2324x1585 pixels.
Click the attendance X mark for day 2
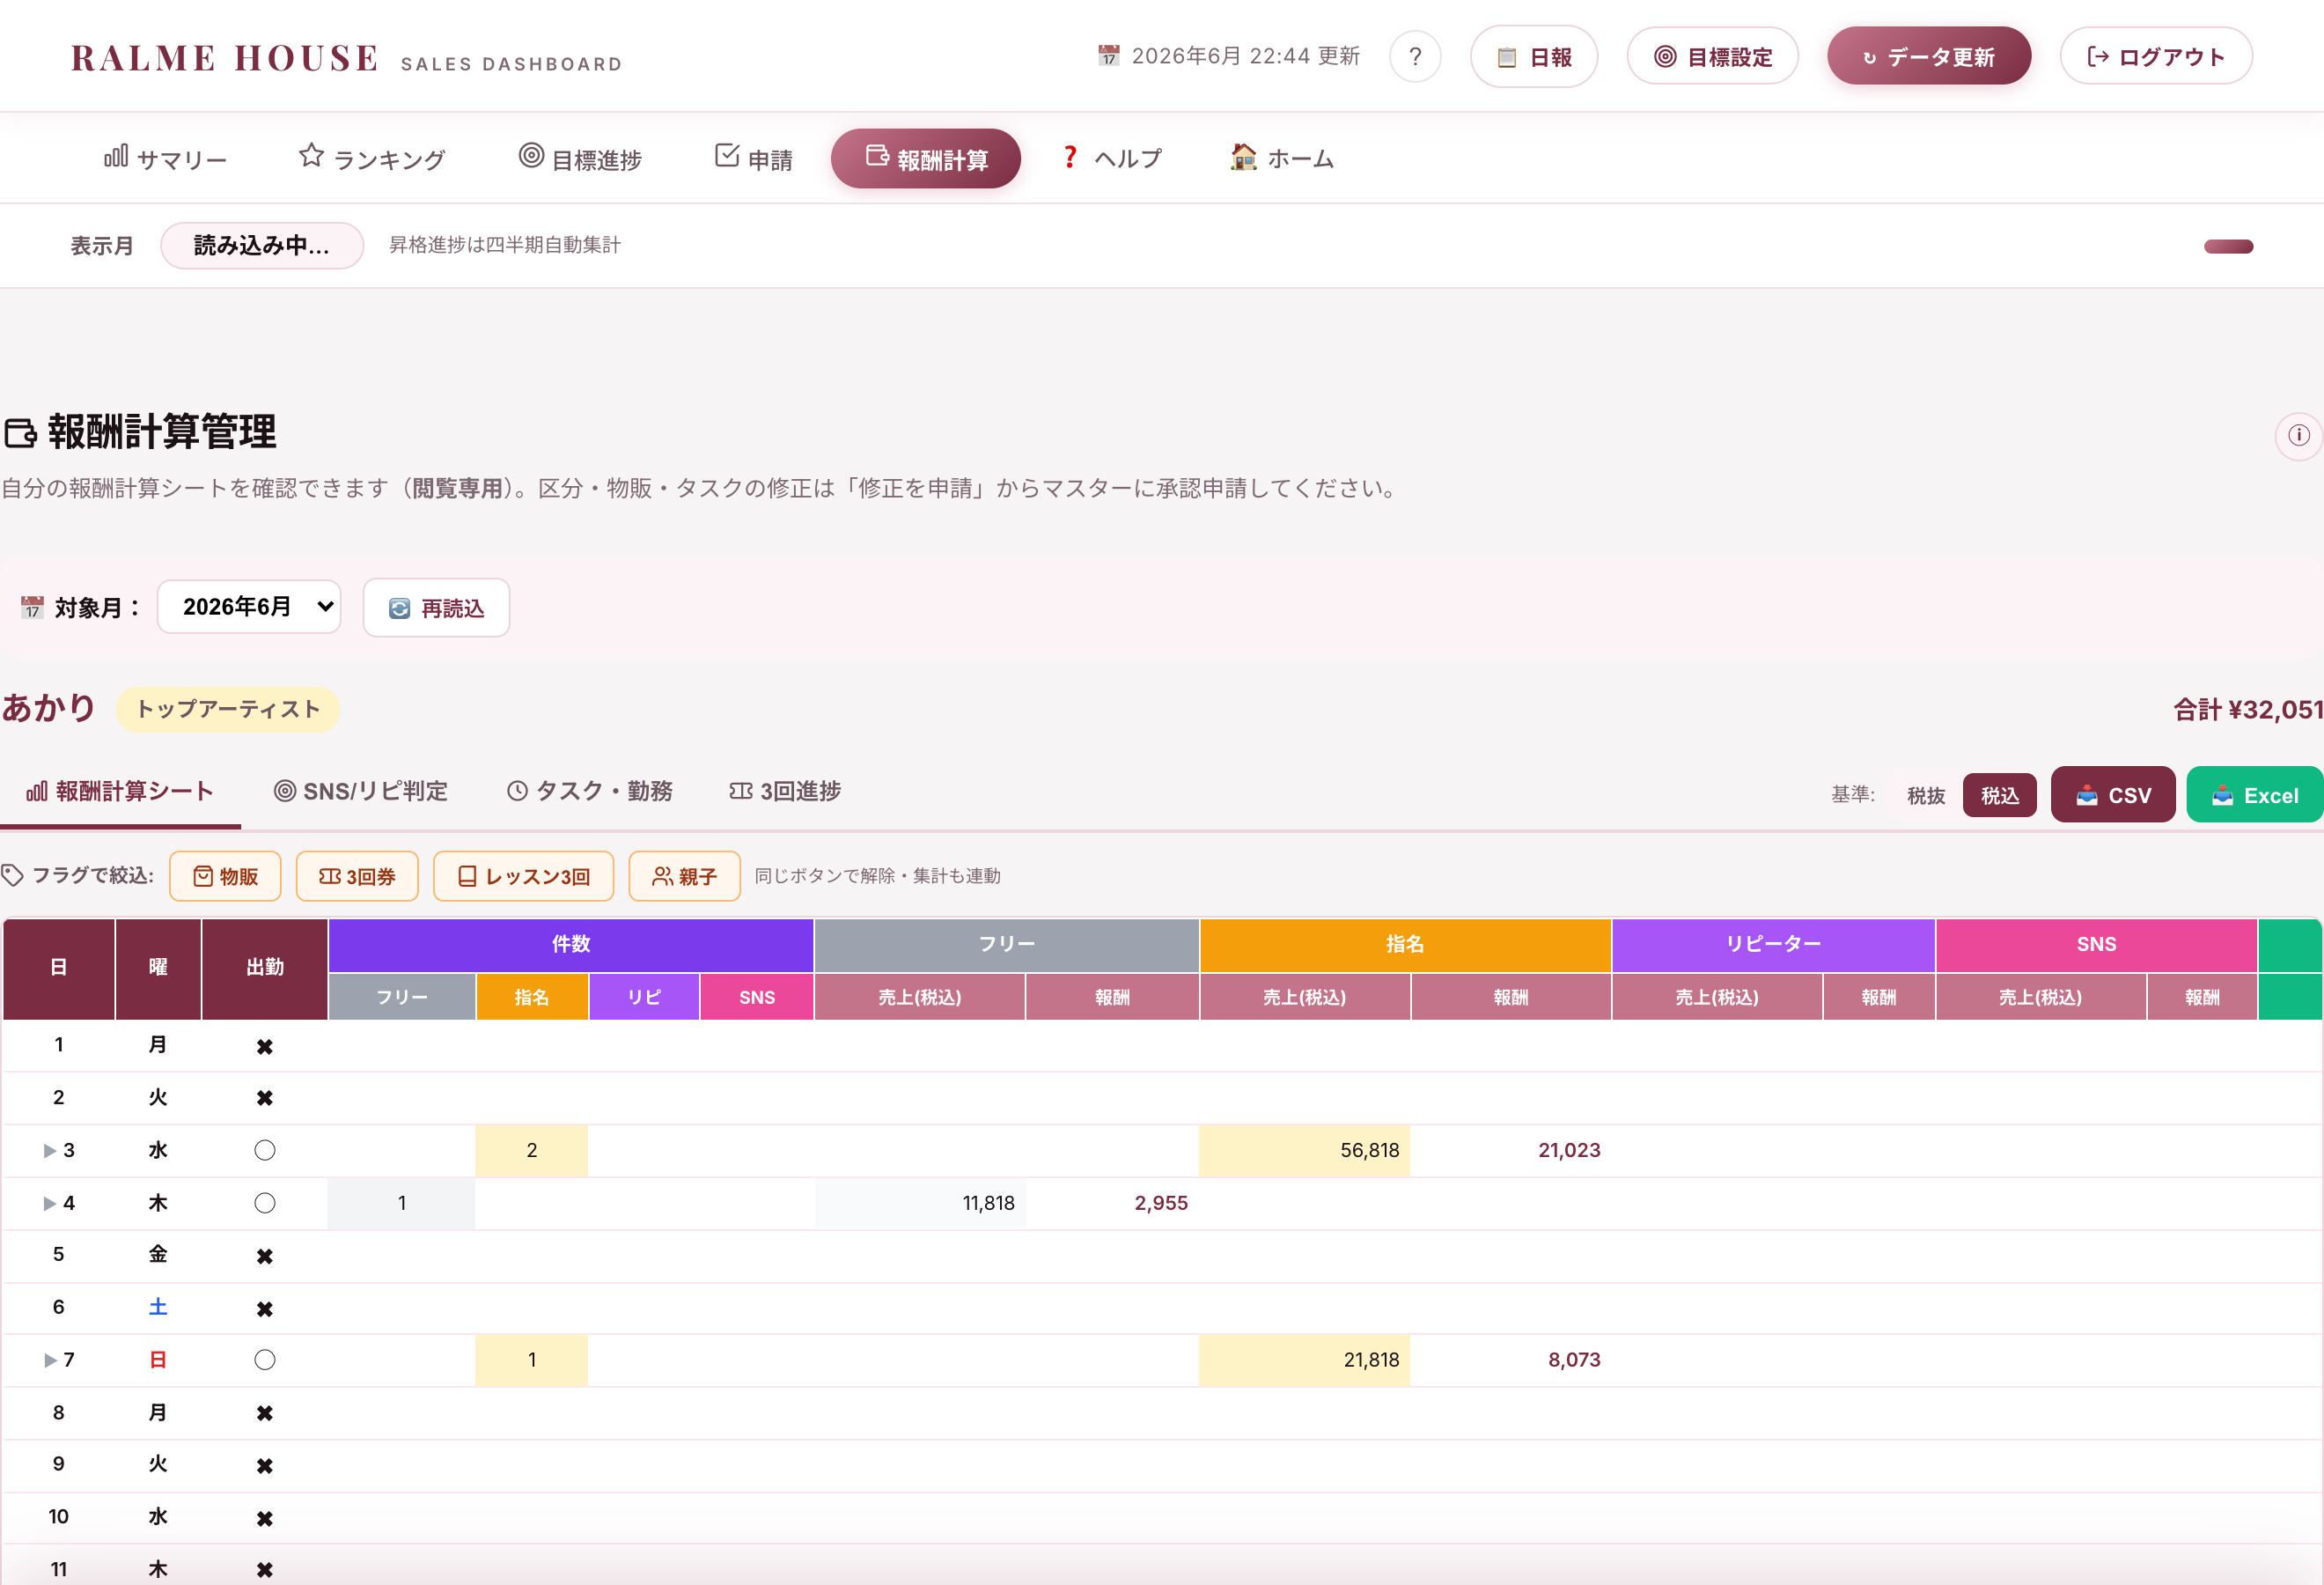[x=264, y=1098]
